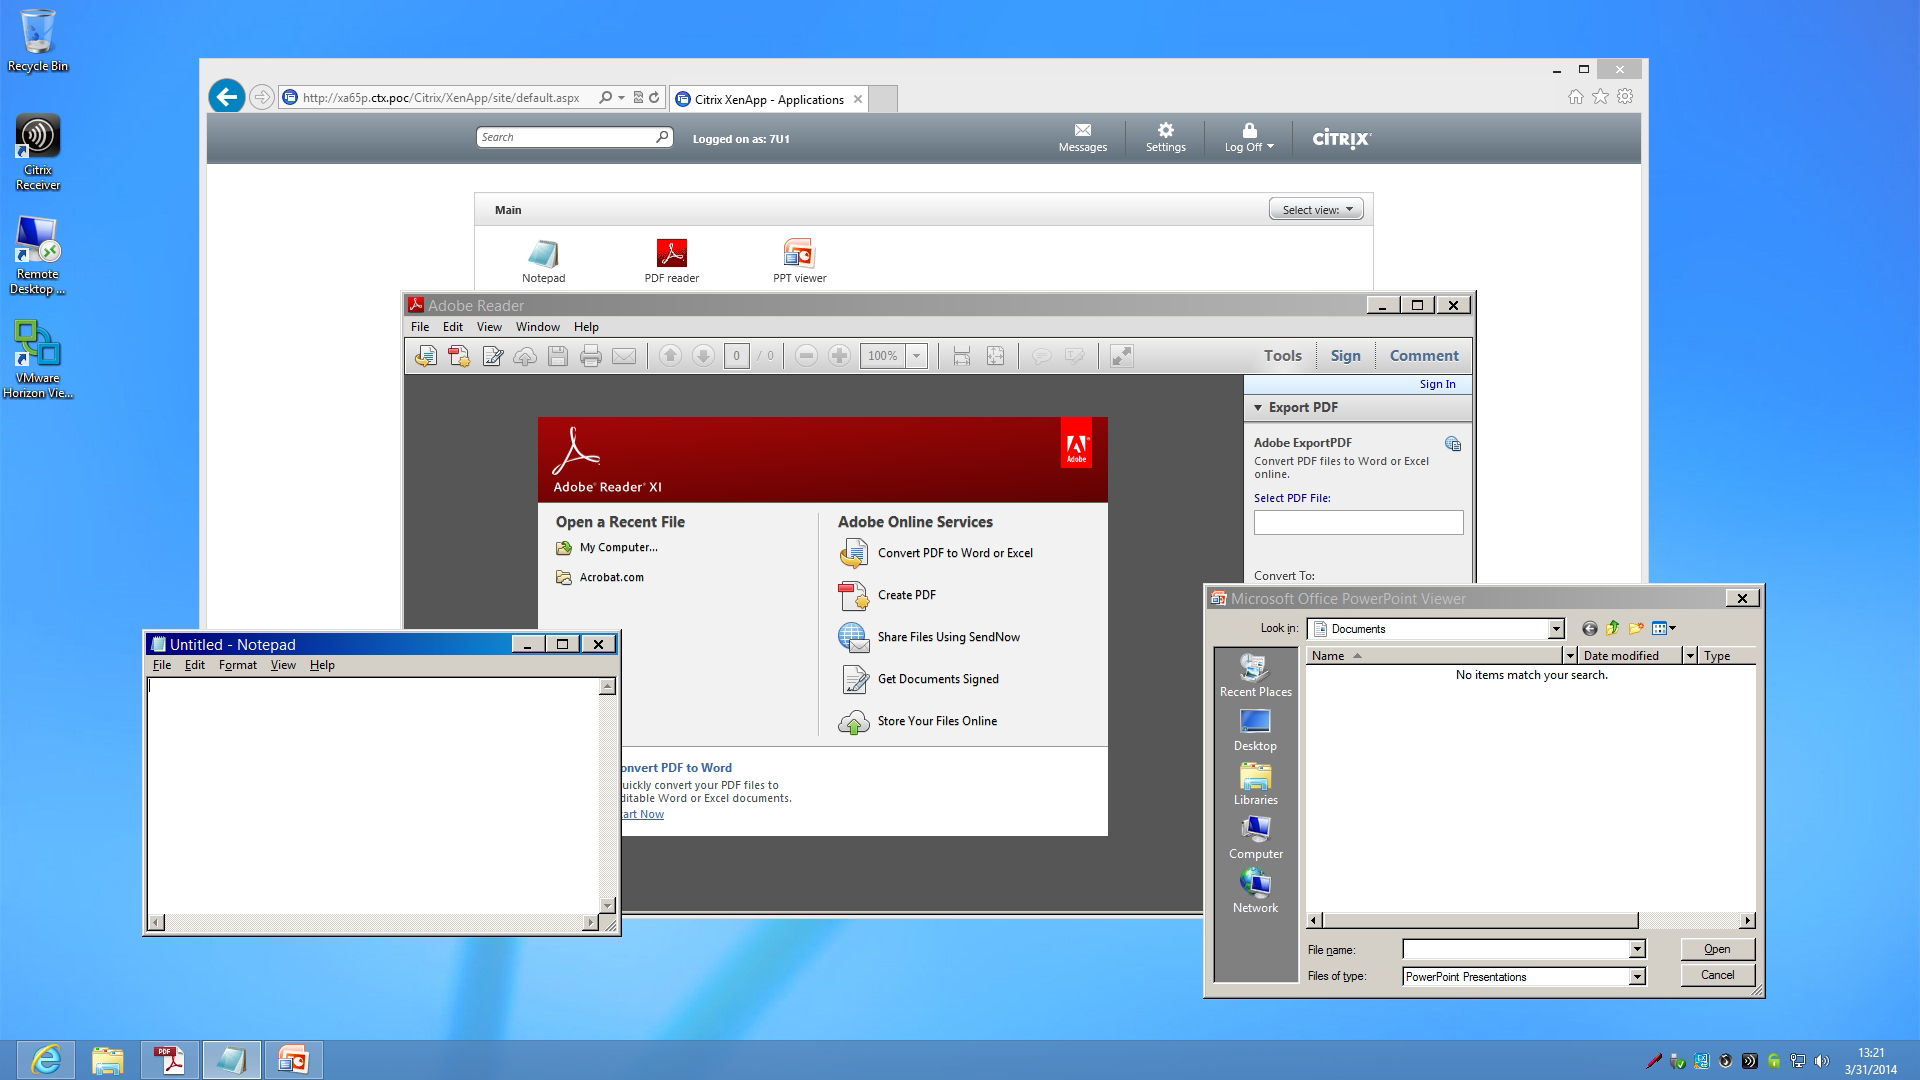Open the Select view dropdown in Citrix
This screenshot has height=1080, width=1920.
[1316, 210]
